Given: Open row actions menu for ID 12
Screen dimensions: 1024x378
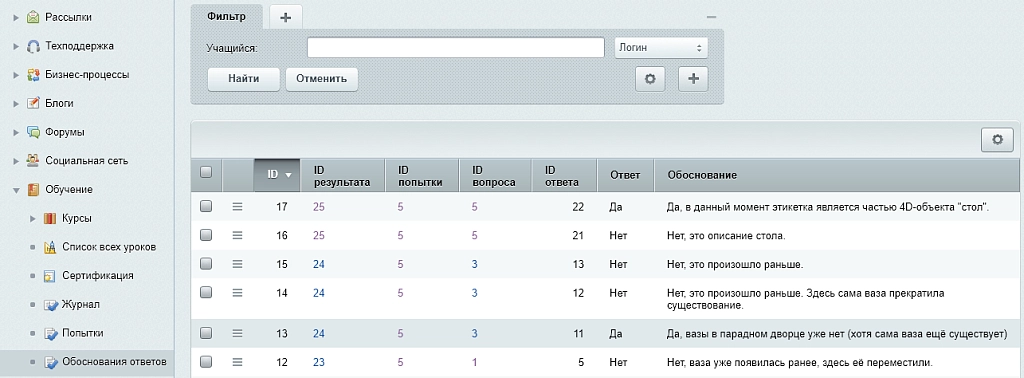Looking at the screenshot, I should click(238, 362).
